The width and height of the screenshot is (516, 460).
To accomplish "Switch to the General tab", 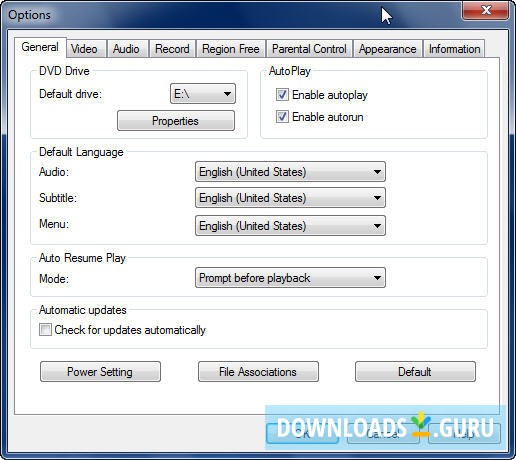I will pyautogui.click(x=40, y=47).
